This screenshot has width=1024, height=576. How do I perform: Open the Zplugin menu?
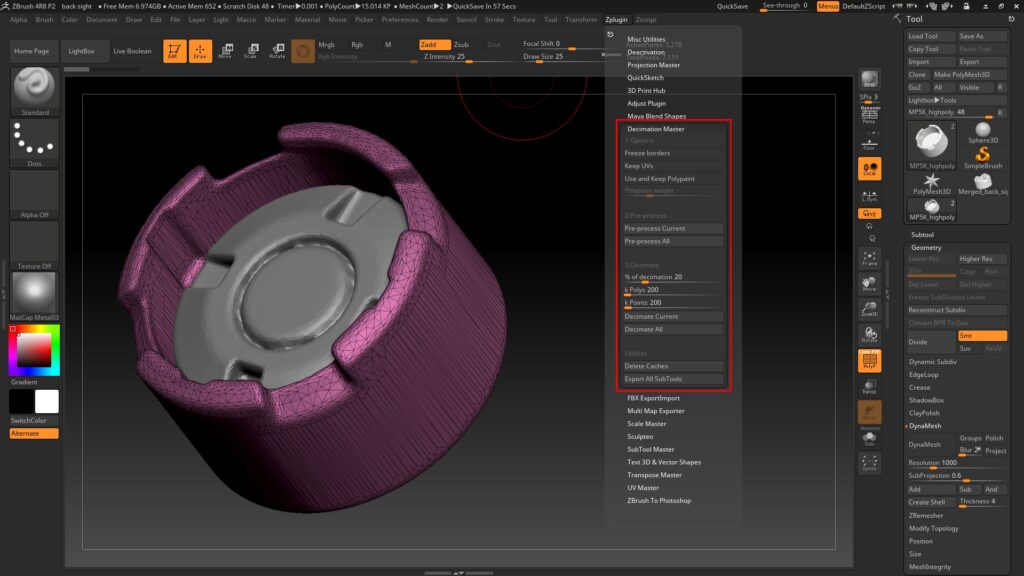[x=616, y=20]
